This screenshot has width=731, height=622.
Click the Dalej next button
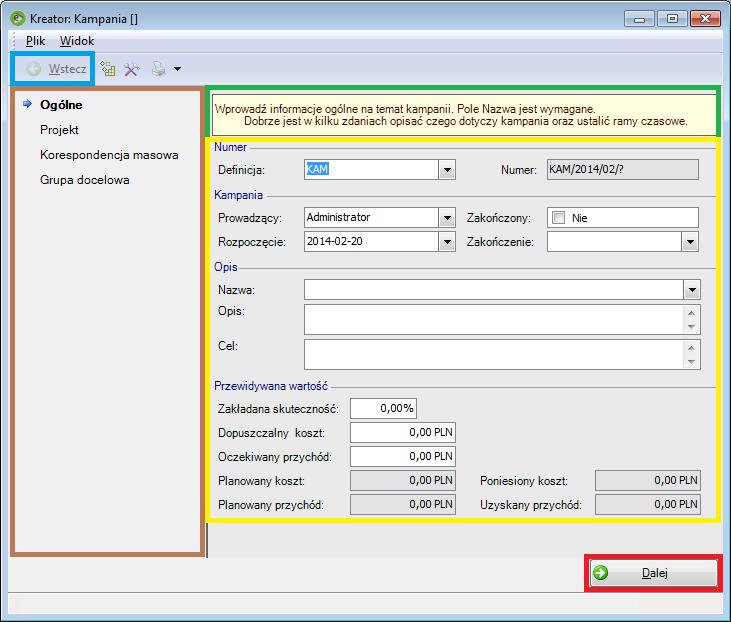tap(653, 573)
